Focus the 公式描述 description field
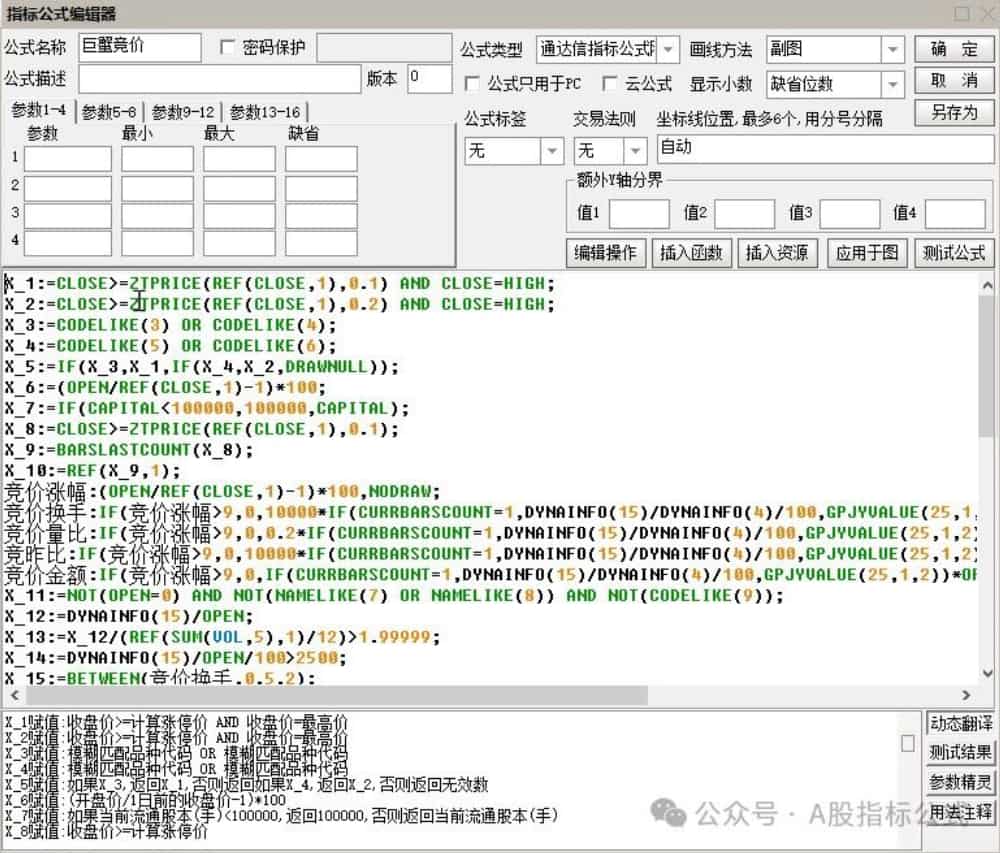 coord(220,79)
